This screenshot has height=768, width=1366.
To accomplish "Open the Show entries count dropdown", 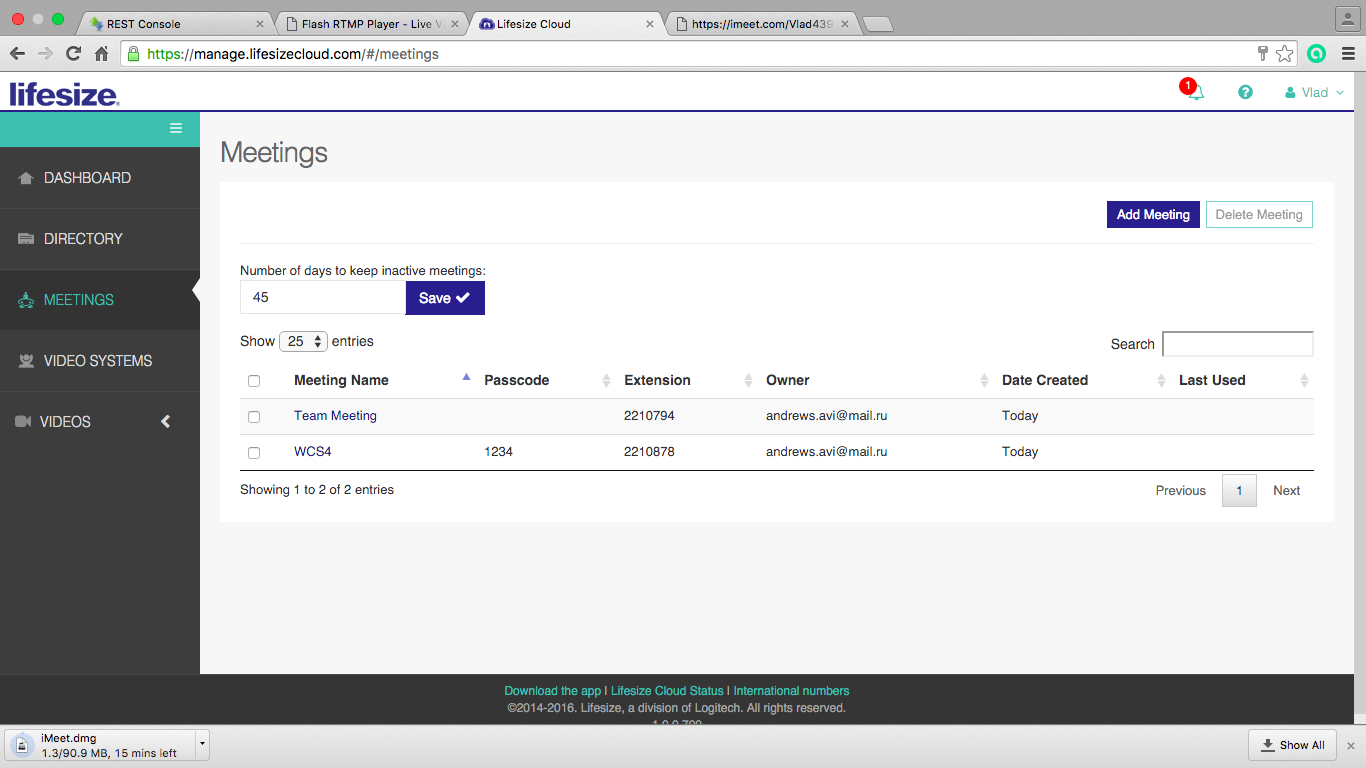I will pos(304,341).
